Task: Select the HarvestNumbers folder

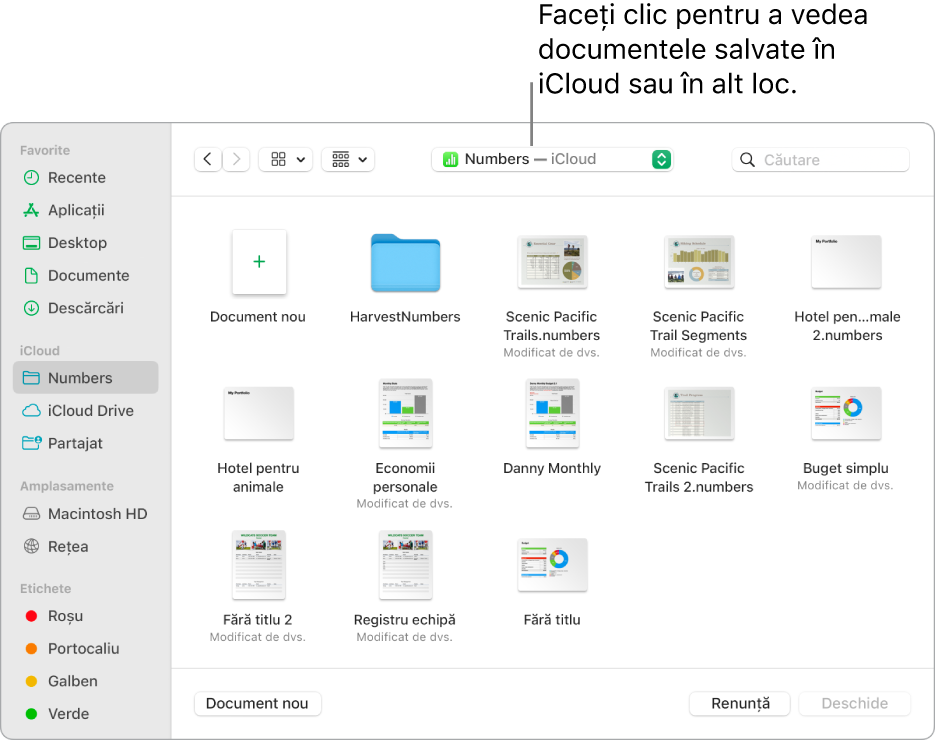Action: (405, 262)
